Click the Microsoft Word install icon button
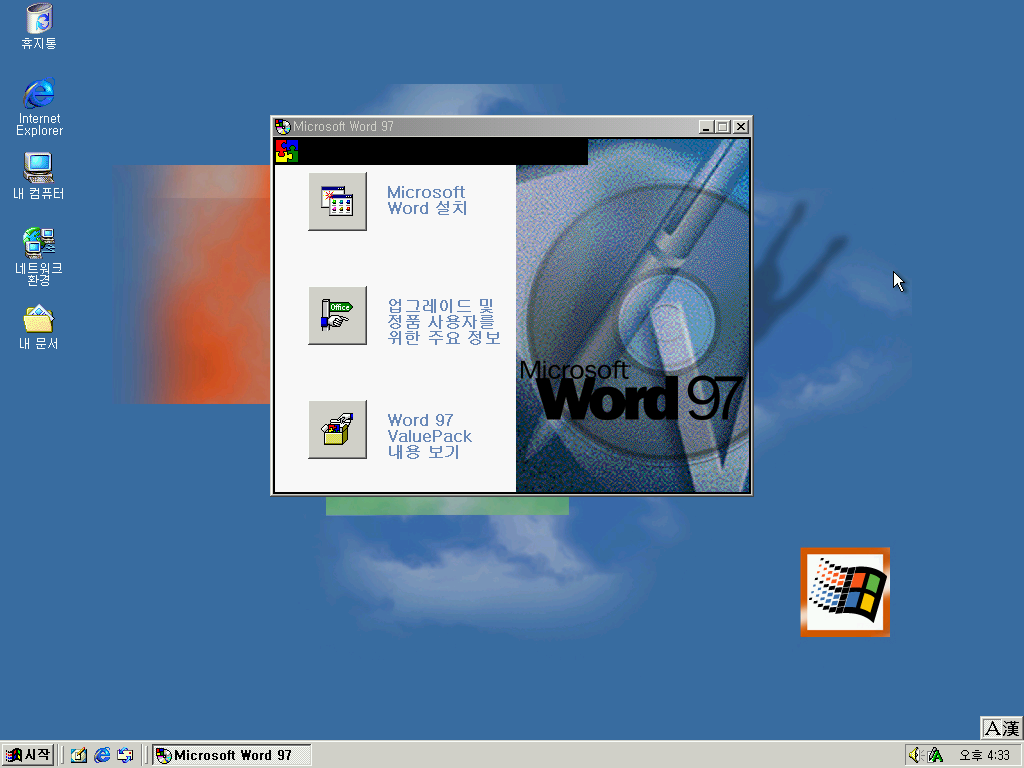Viewport: 1024px width, 768px height. point(337,201)
